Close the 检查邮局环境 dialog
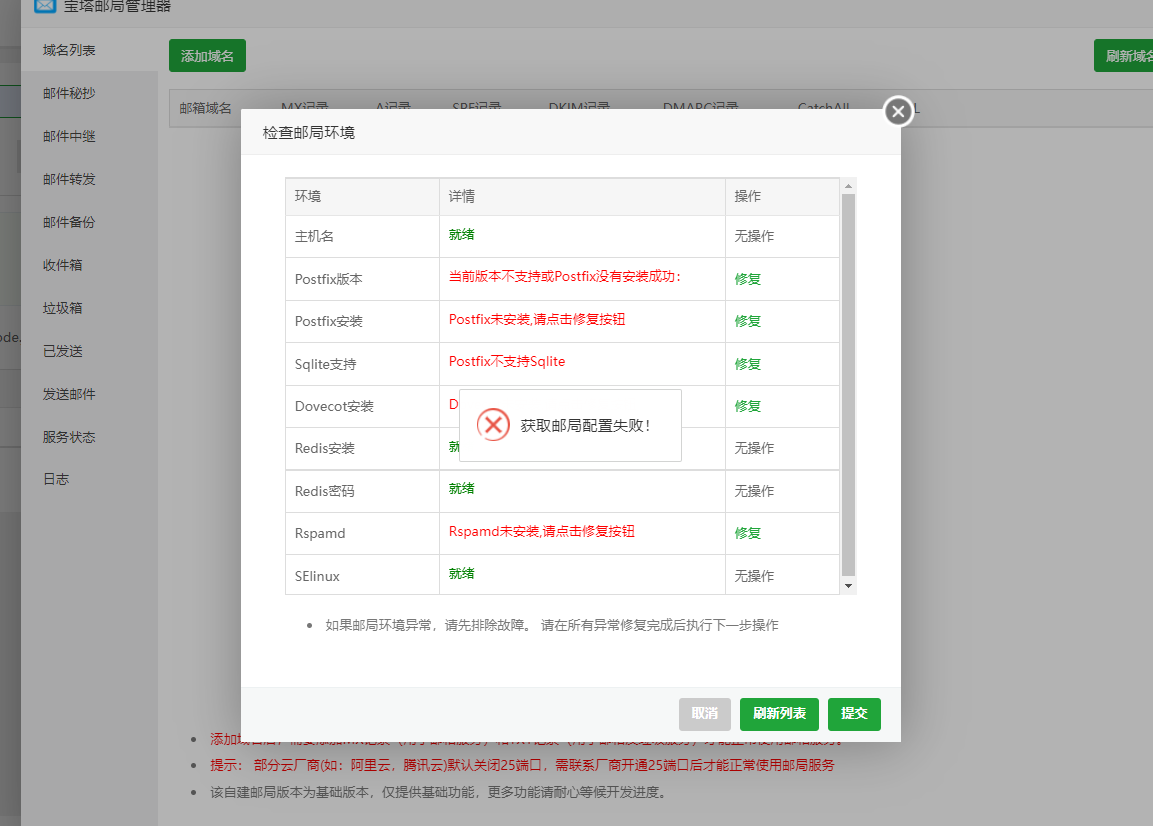 click(897, 111)
